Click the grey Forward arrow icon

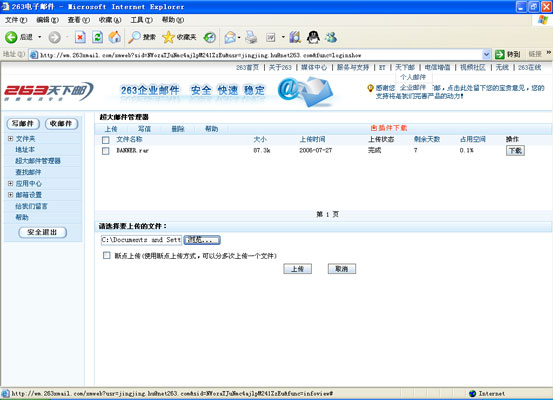(x=54, y=37)
